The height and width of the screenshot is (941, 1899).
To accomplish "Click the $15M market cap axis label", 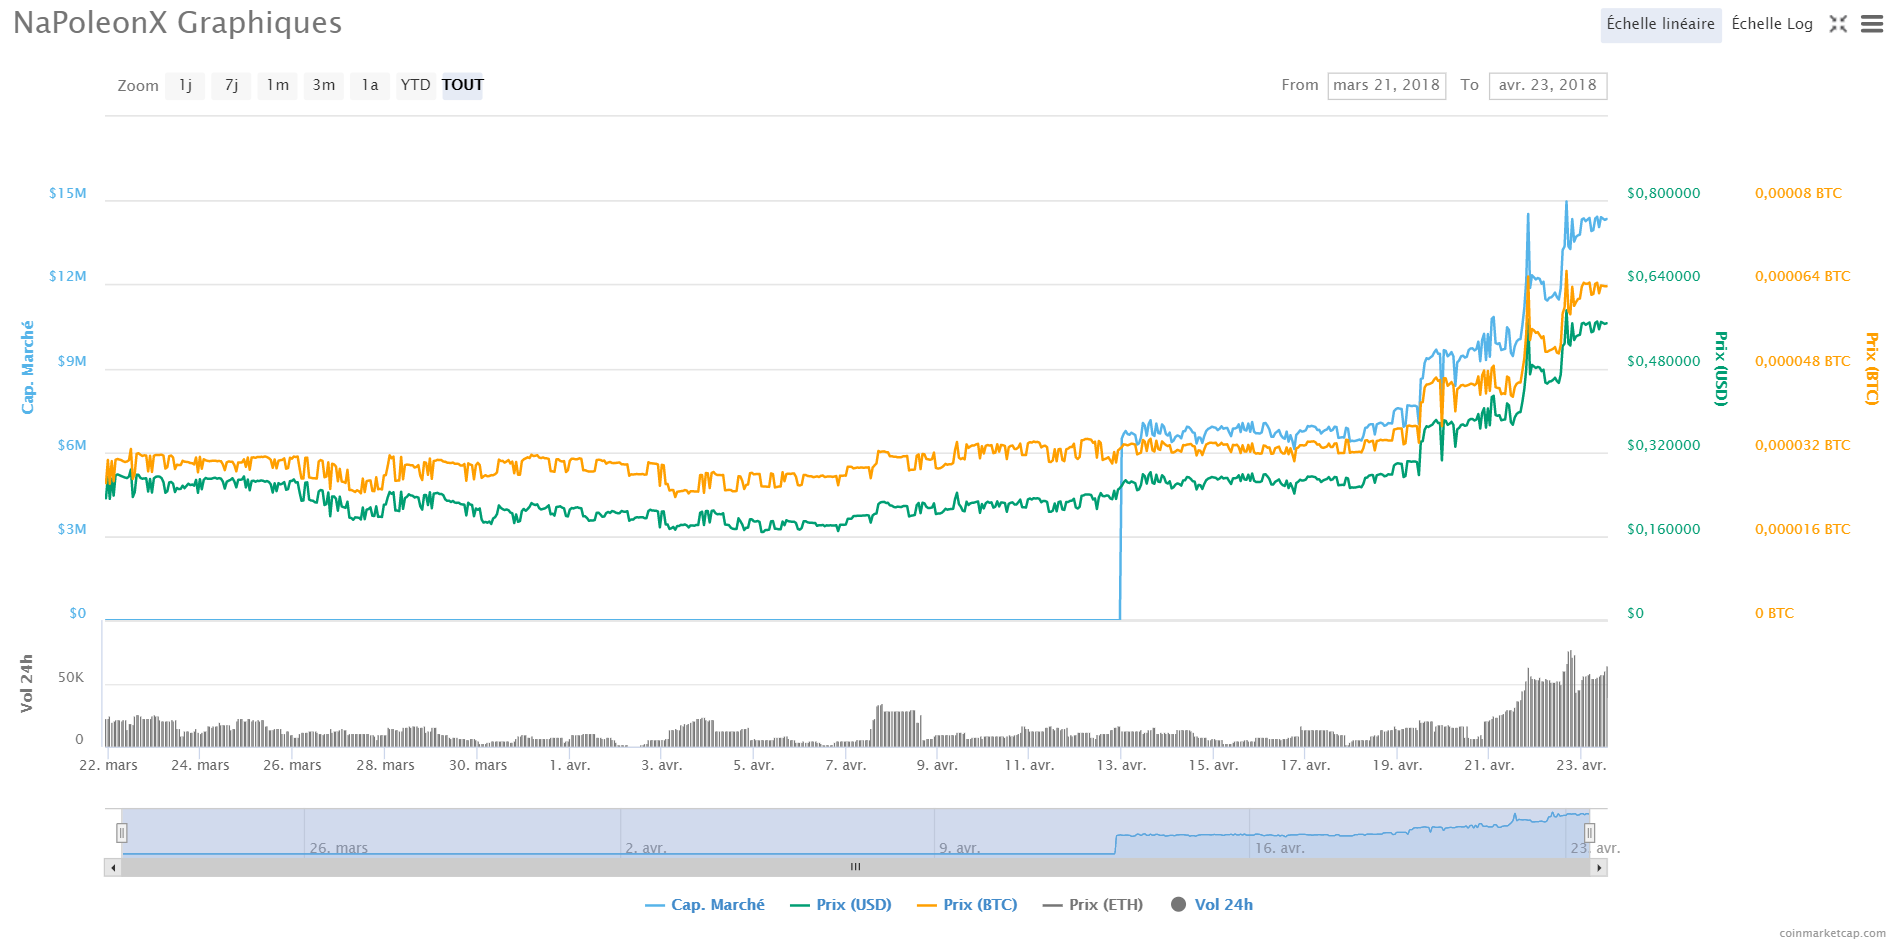I will pos(68,193).
